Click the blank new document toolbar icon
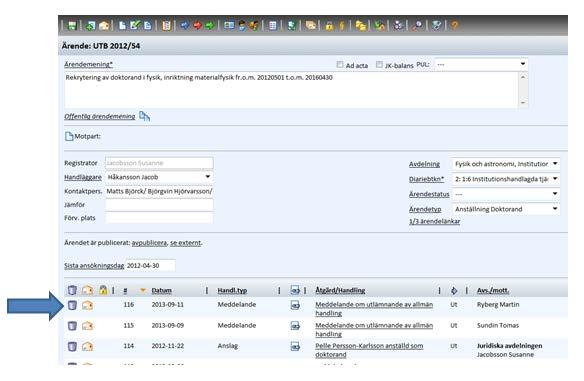The image size is (584, 381). pos(122,25)
